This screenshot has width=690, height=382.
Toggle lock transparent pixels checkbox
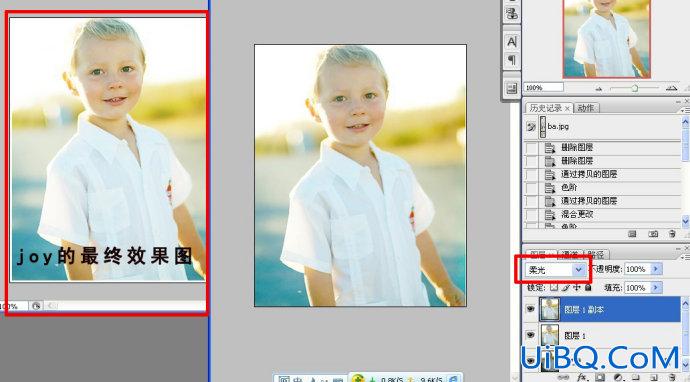pyautogui.click(x=554, y=288)
